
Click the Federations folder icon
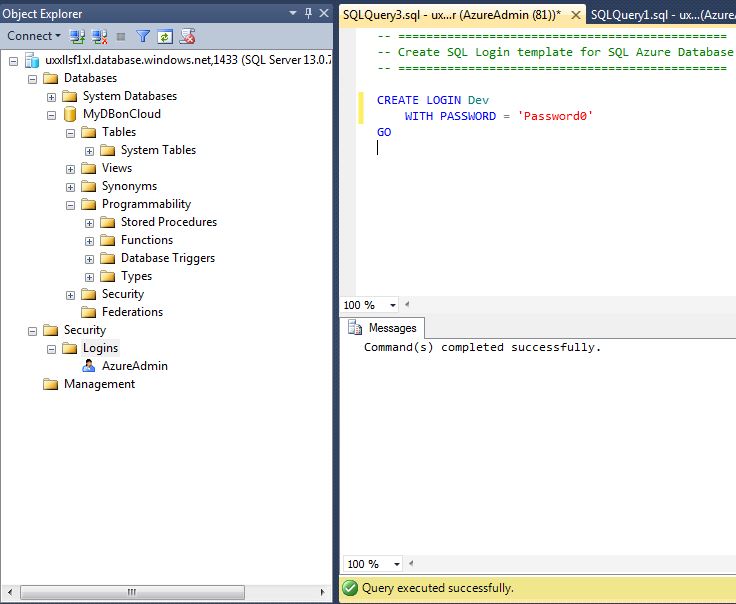pos(88,313)
